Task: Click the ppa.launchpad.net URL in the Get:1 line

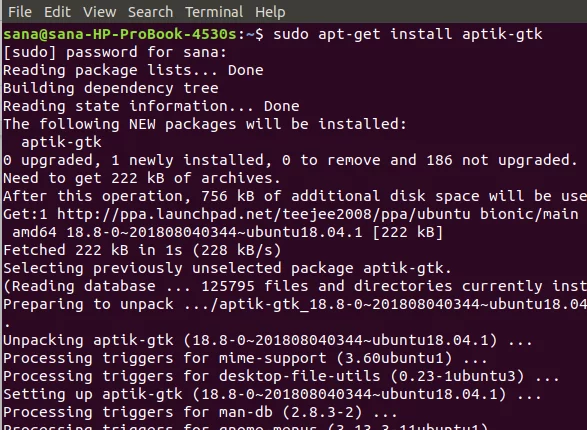Action: [x=264, y=214]
